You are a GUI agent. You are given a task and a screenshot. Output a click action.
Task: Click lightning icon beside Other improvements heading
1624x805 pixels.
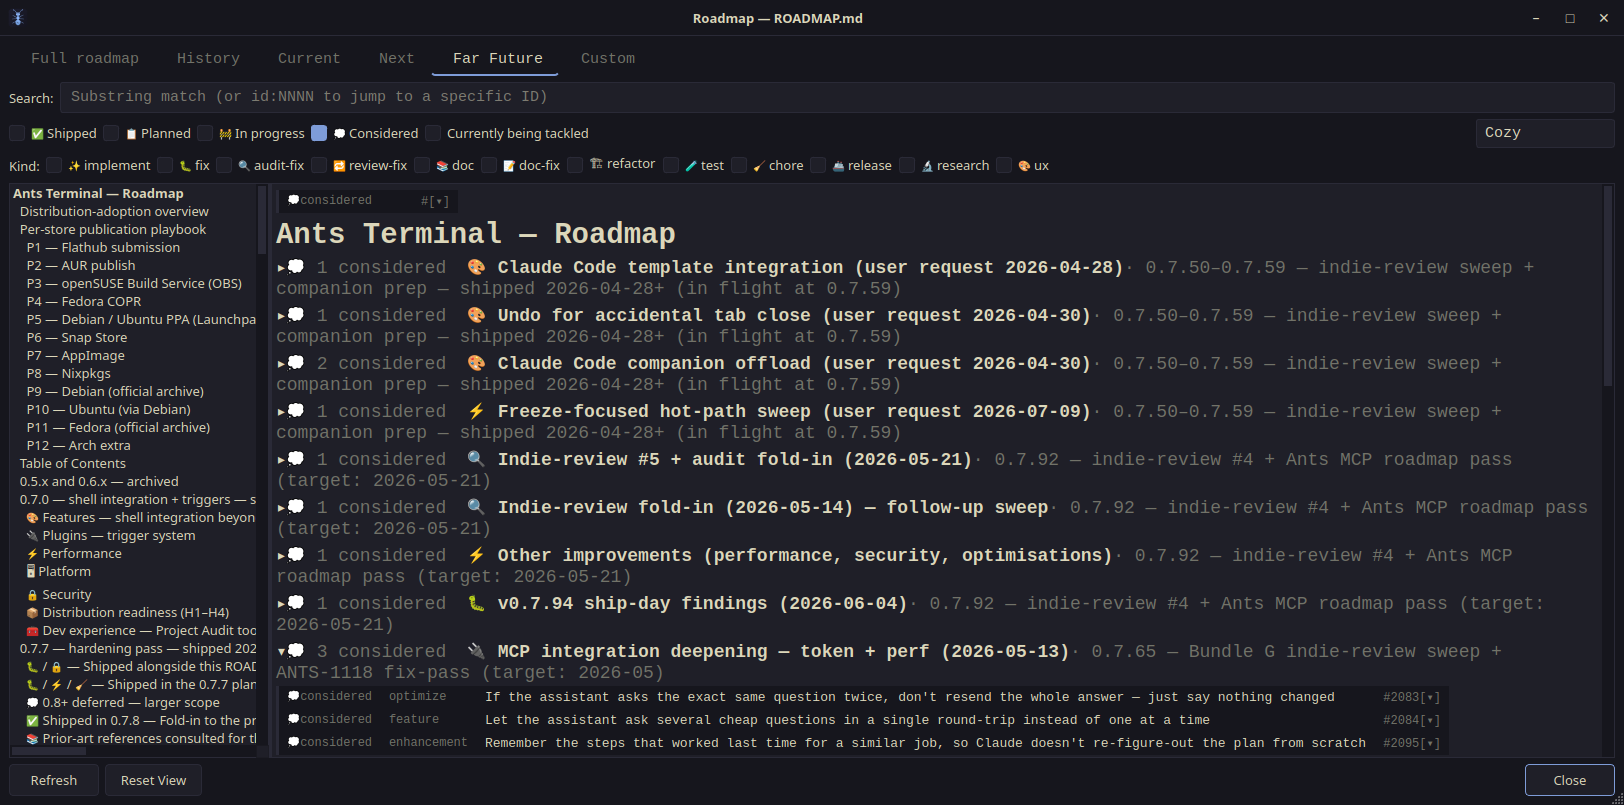[476, 556]
